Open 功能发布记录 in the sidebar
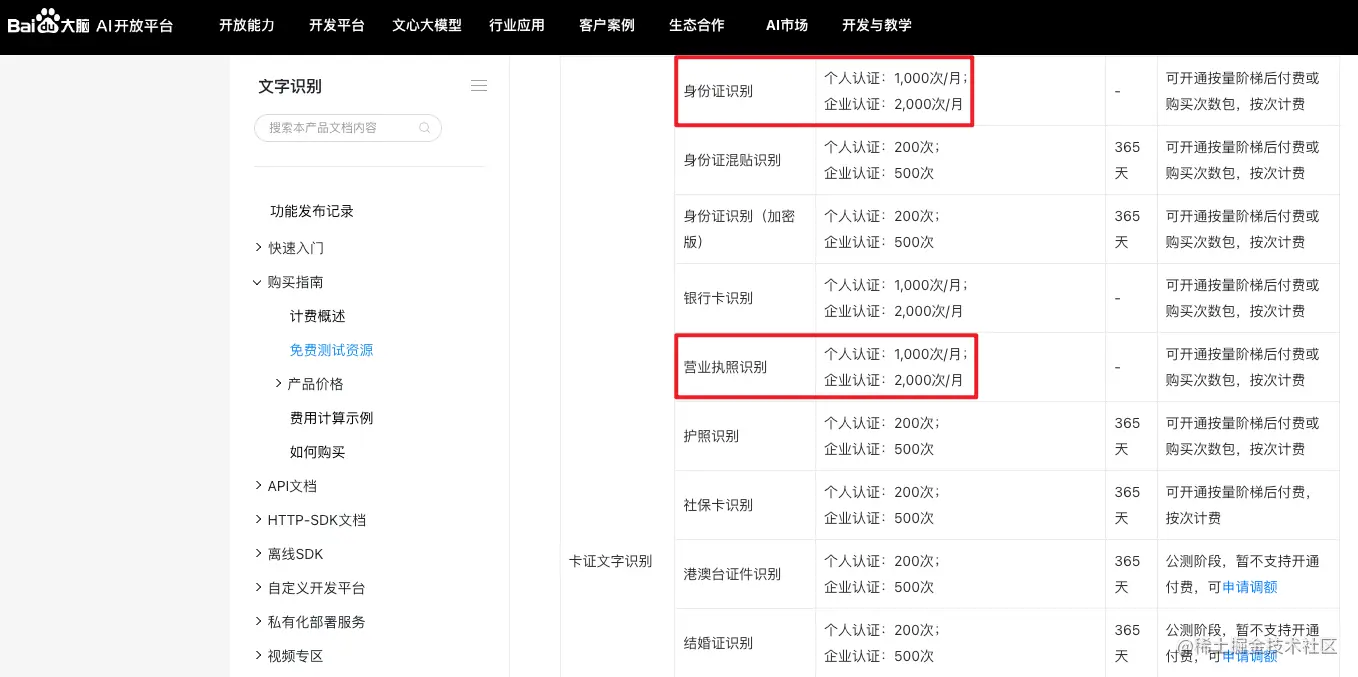Screen dimensions: 1358x677 pos(312,211)
